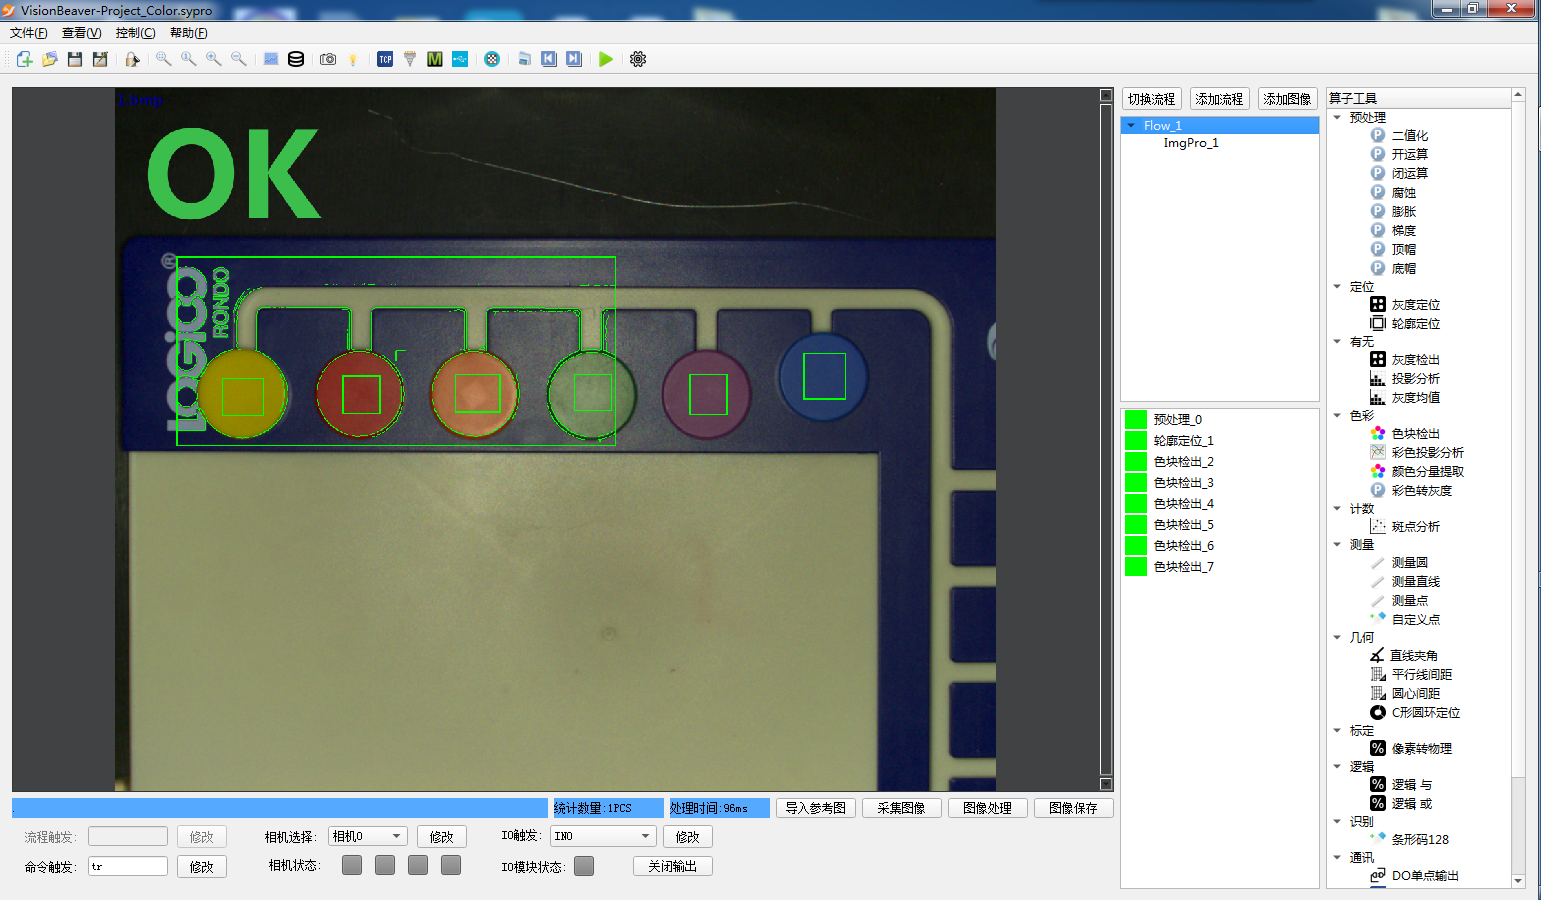Viewport: 1541px width, 900px height.
Task: Click the new project icon
Action: (x=25, y=59)
